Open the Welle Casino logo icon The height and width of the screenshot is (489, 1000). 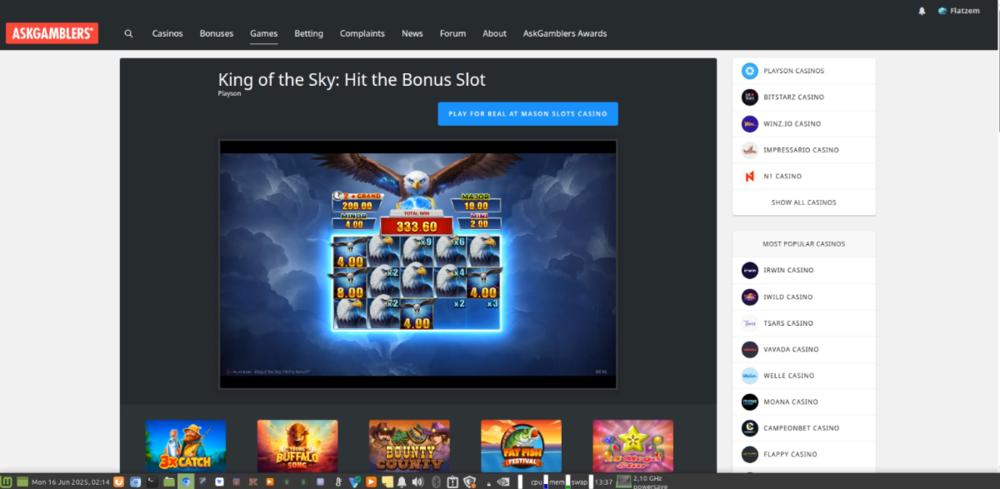(x=750, y=376)
